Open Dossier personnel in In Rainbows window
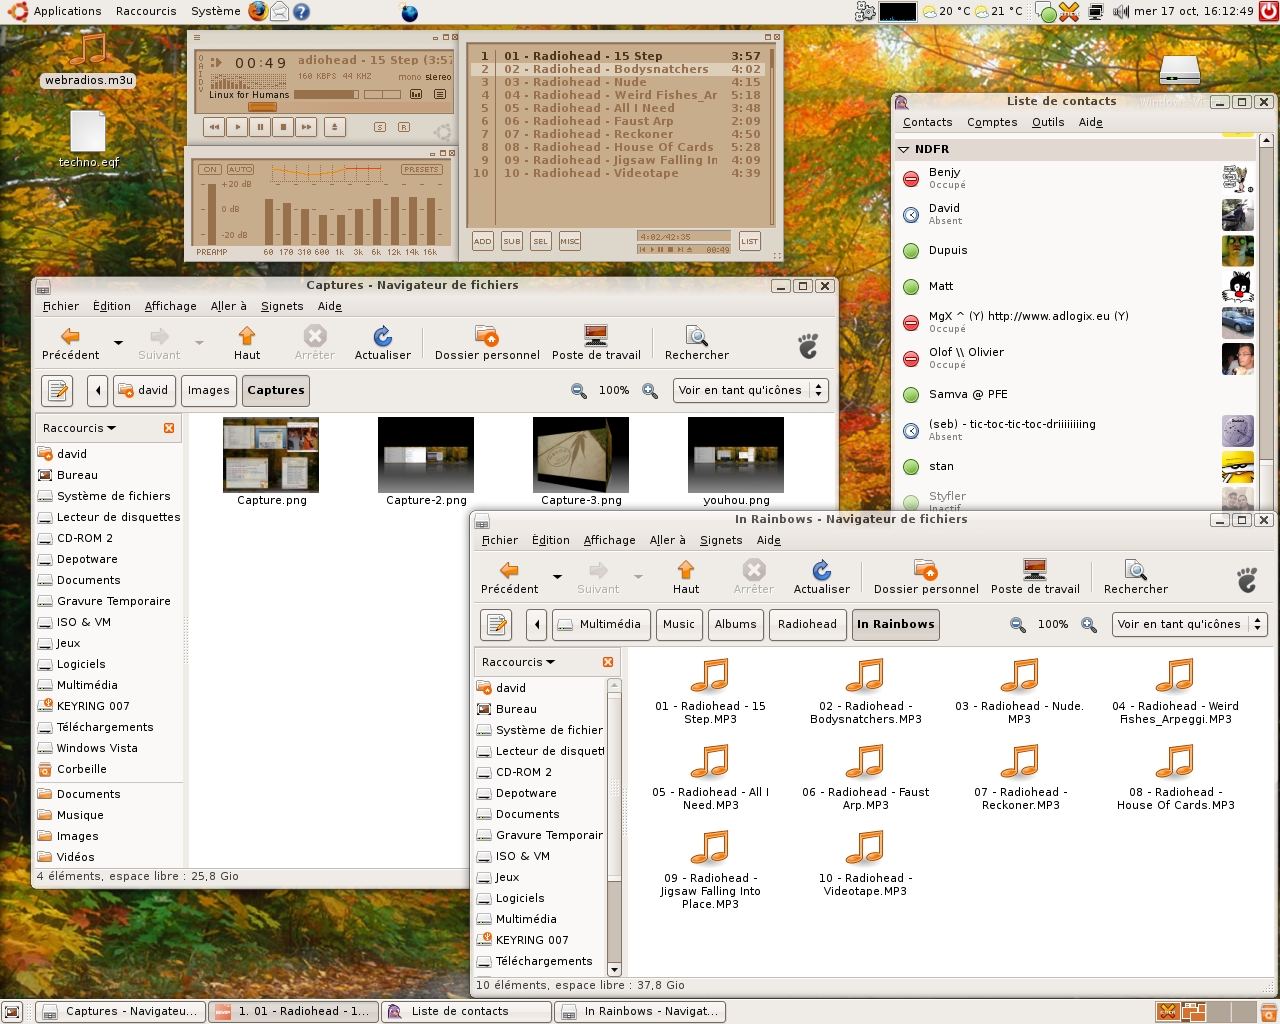Viewport: 1280px width, 1024px height. pos(926,576)
